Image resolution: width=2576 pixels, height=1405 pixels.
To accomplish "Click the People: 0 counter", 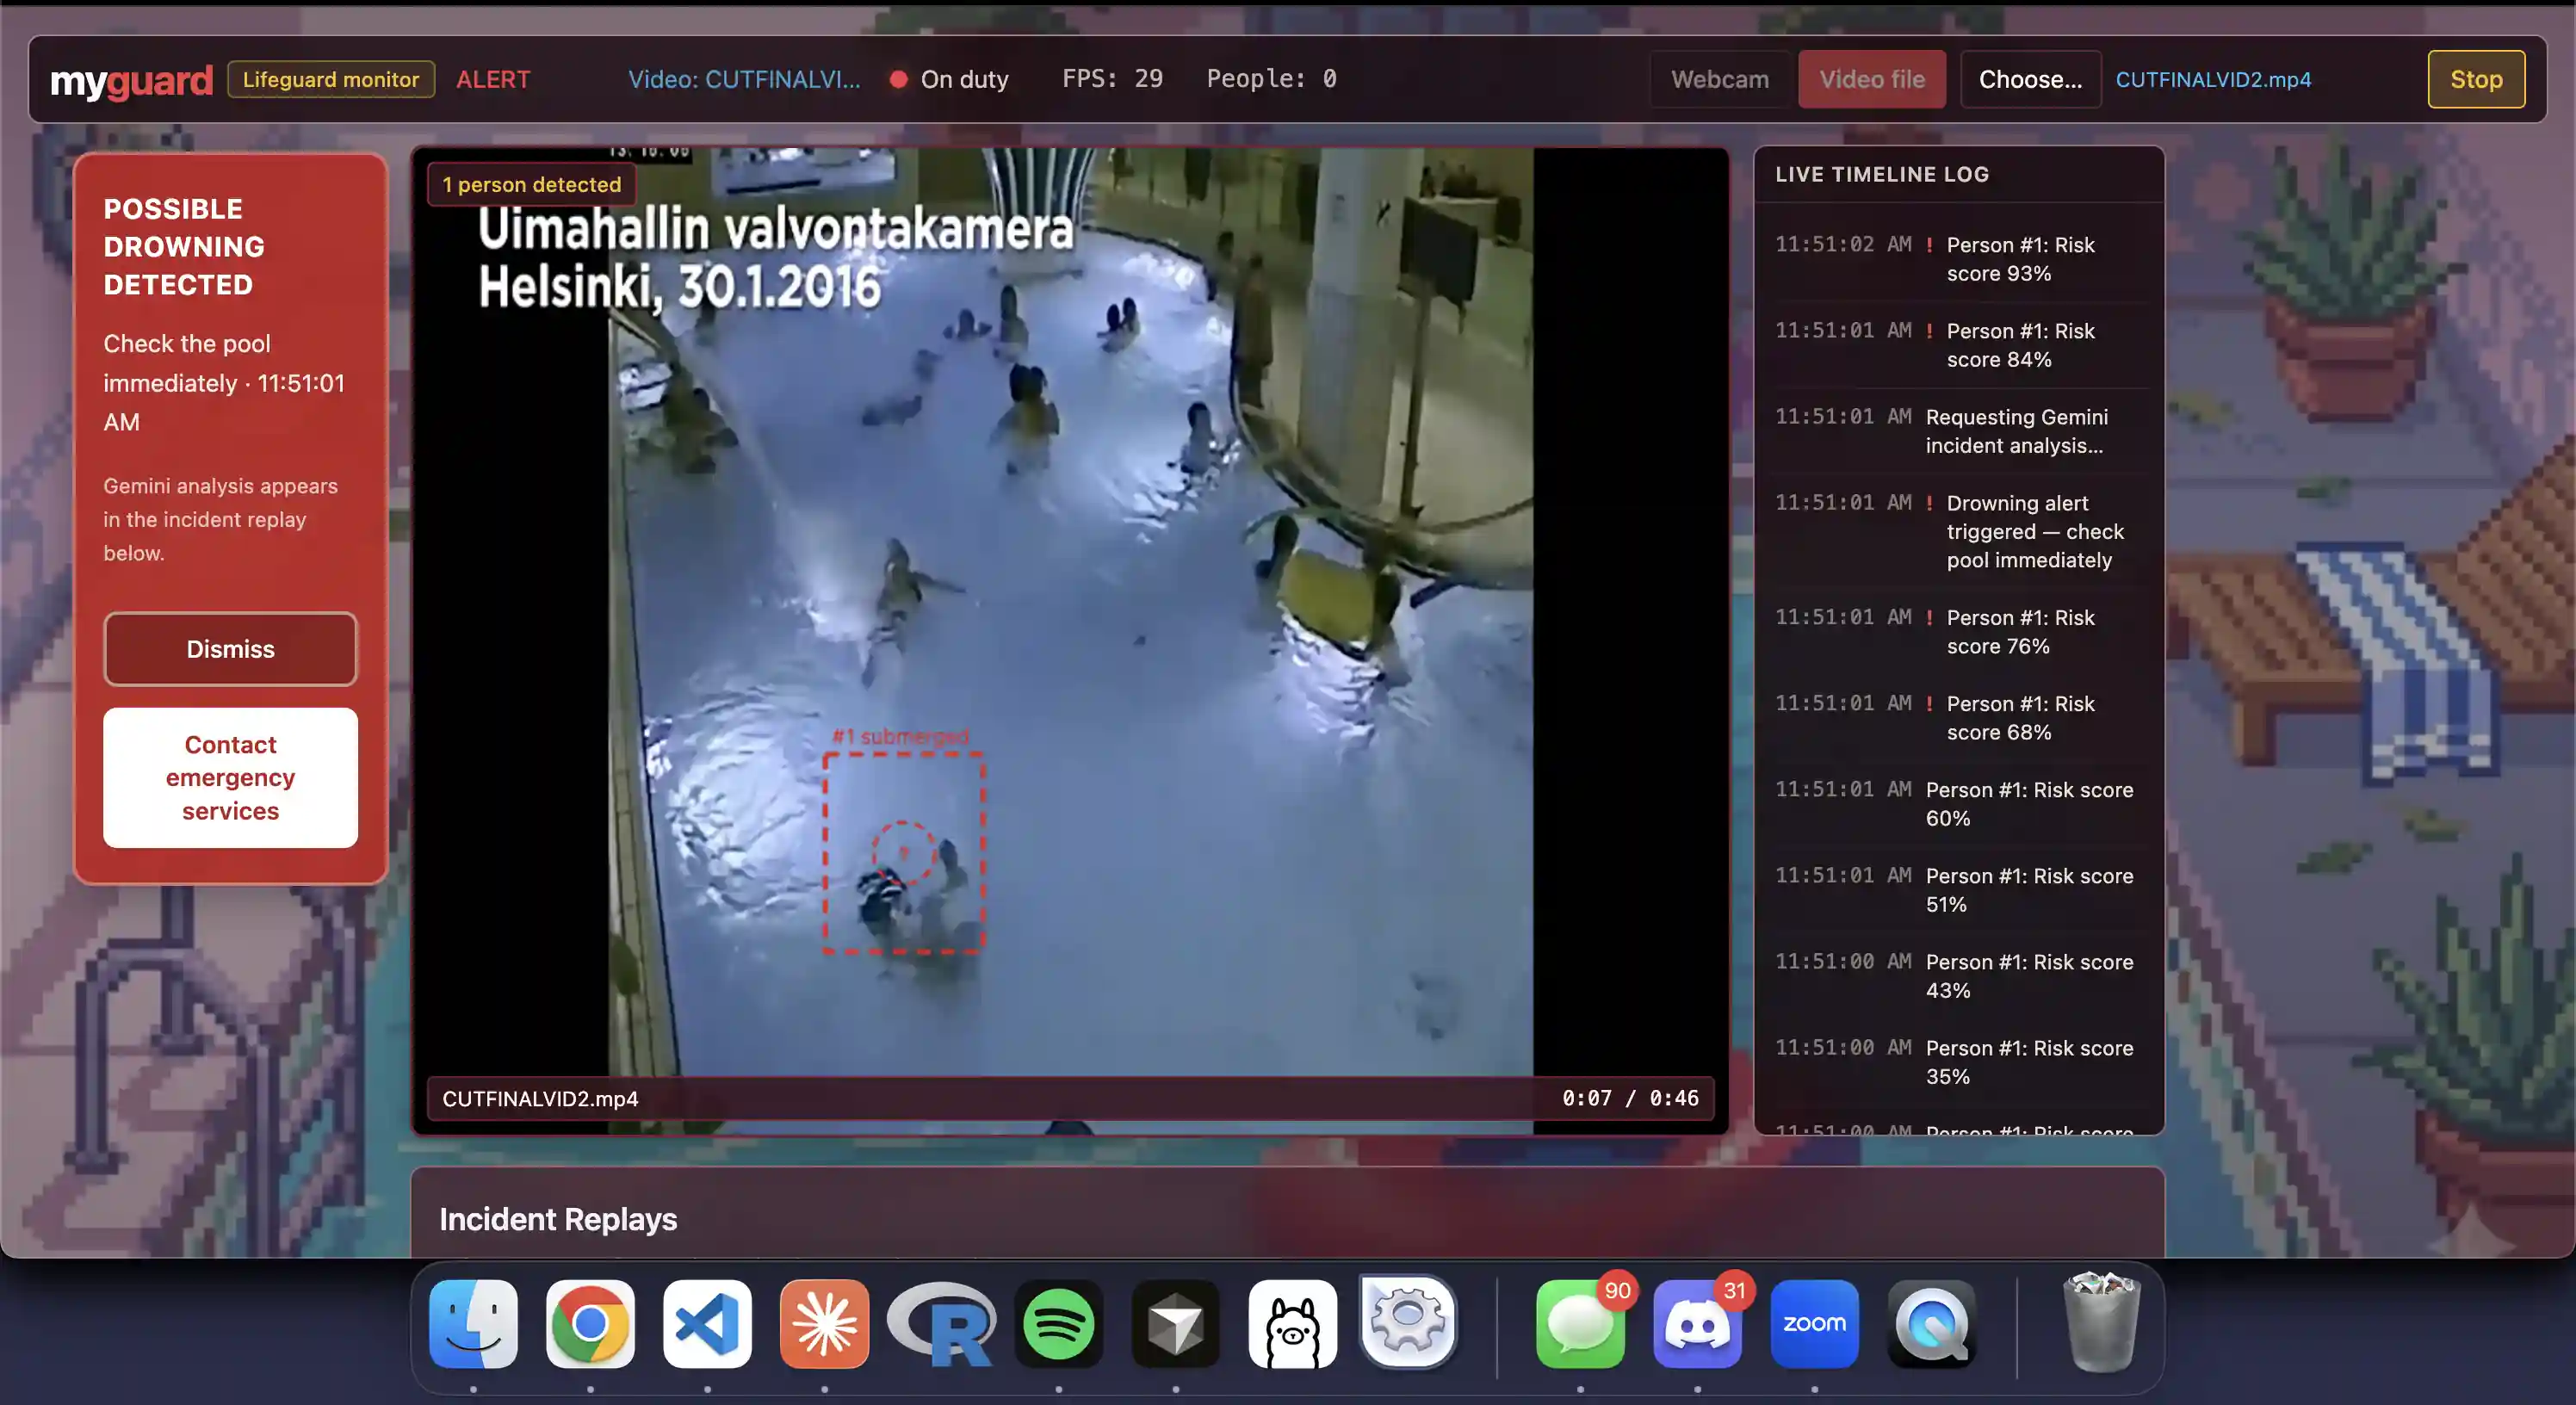I will [x=1271, y=78].
